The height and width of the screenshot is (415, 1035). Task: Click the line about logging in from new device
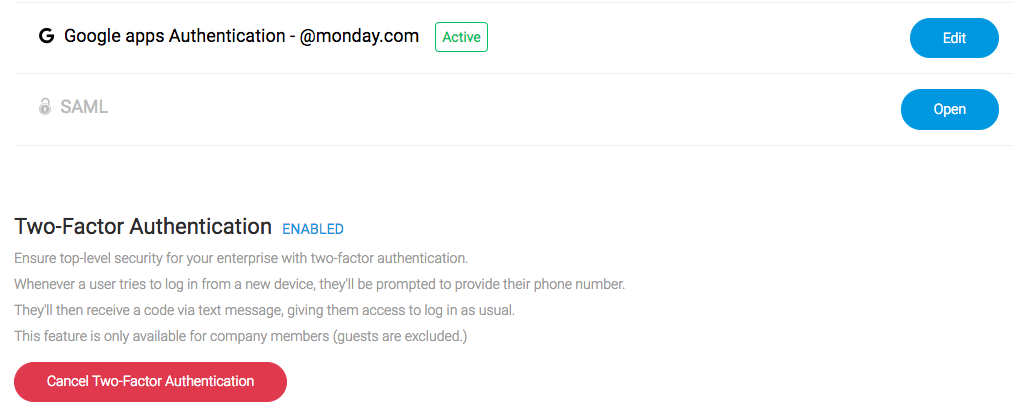(319, 284)
